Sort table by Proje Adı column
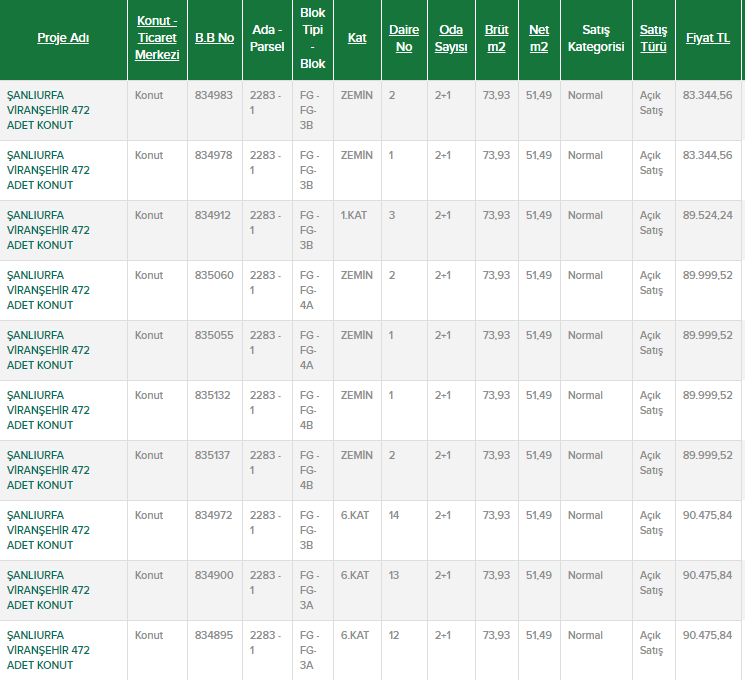Image resolution: width=745 pixels, height=680 pixels. 63,38
